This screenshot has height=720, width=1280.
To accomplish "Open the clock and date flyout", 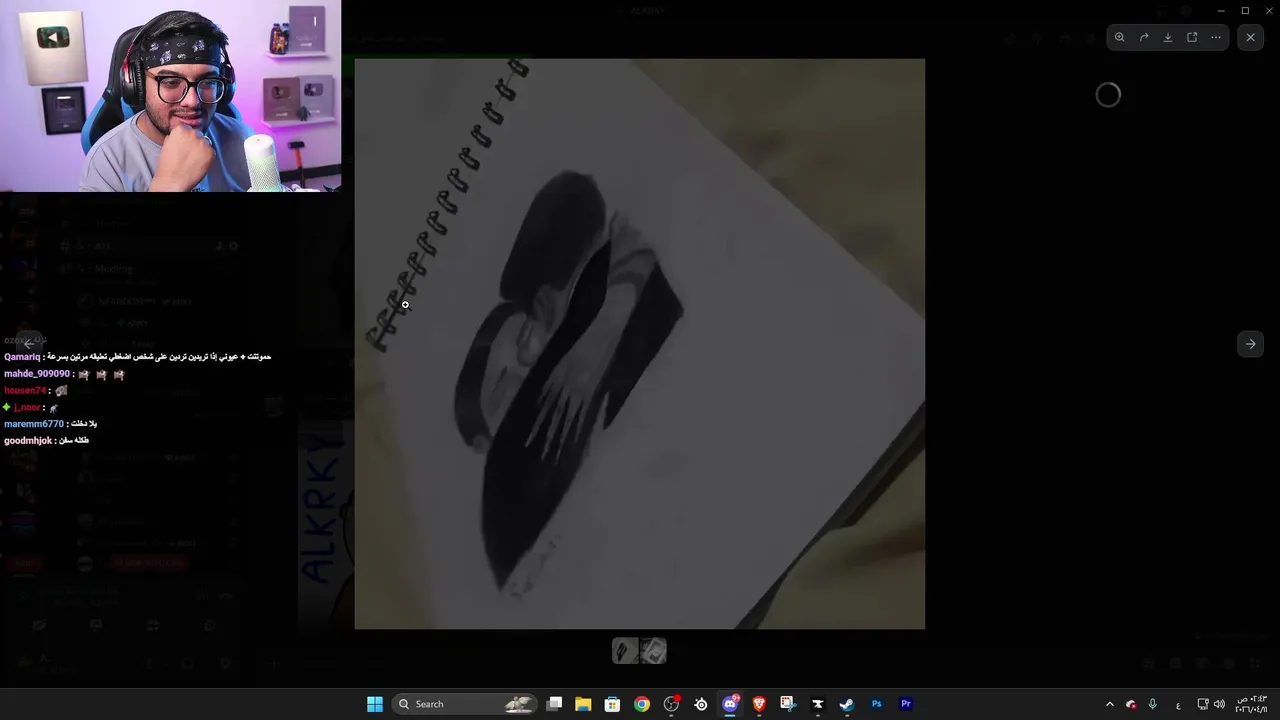I will pyautogui.click(x=1251, y=704).
